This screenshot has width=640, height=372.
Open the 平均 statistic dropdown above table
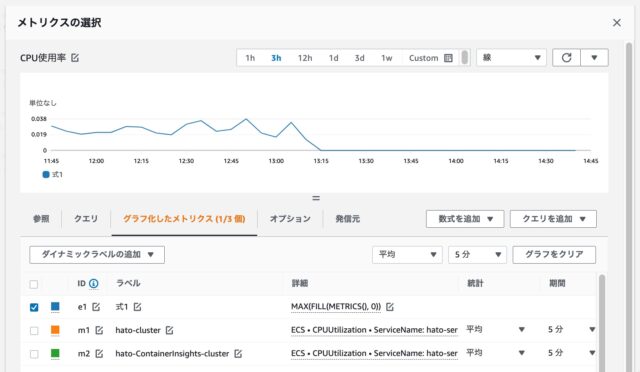(407, 254)
